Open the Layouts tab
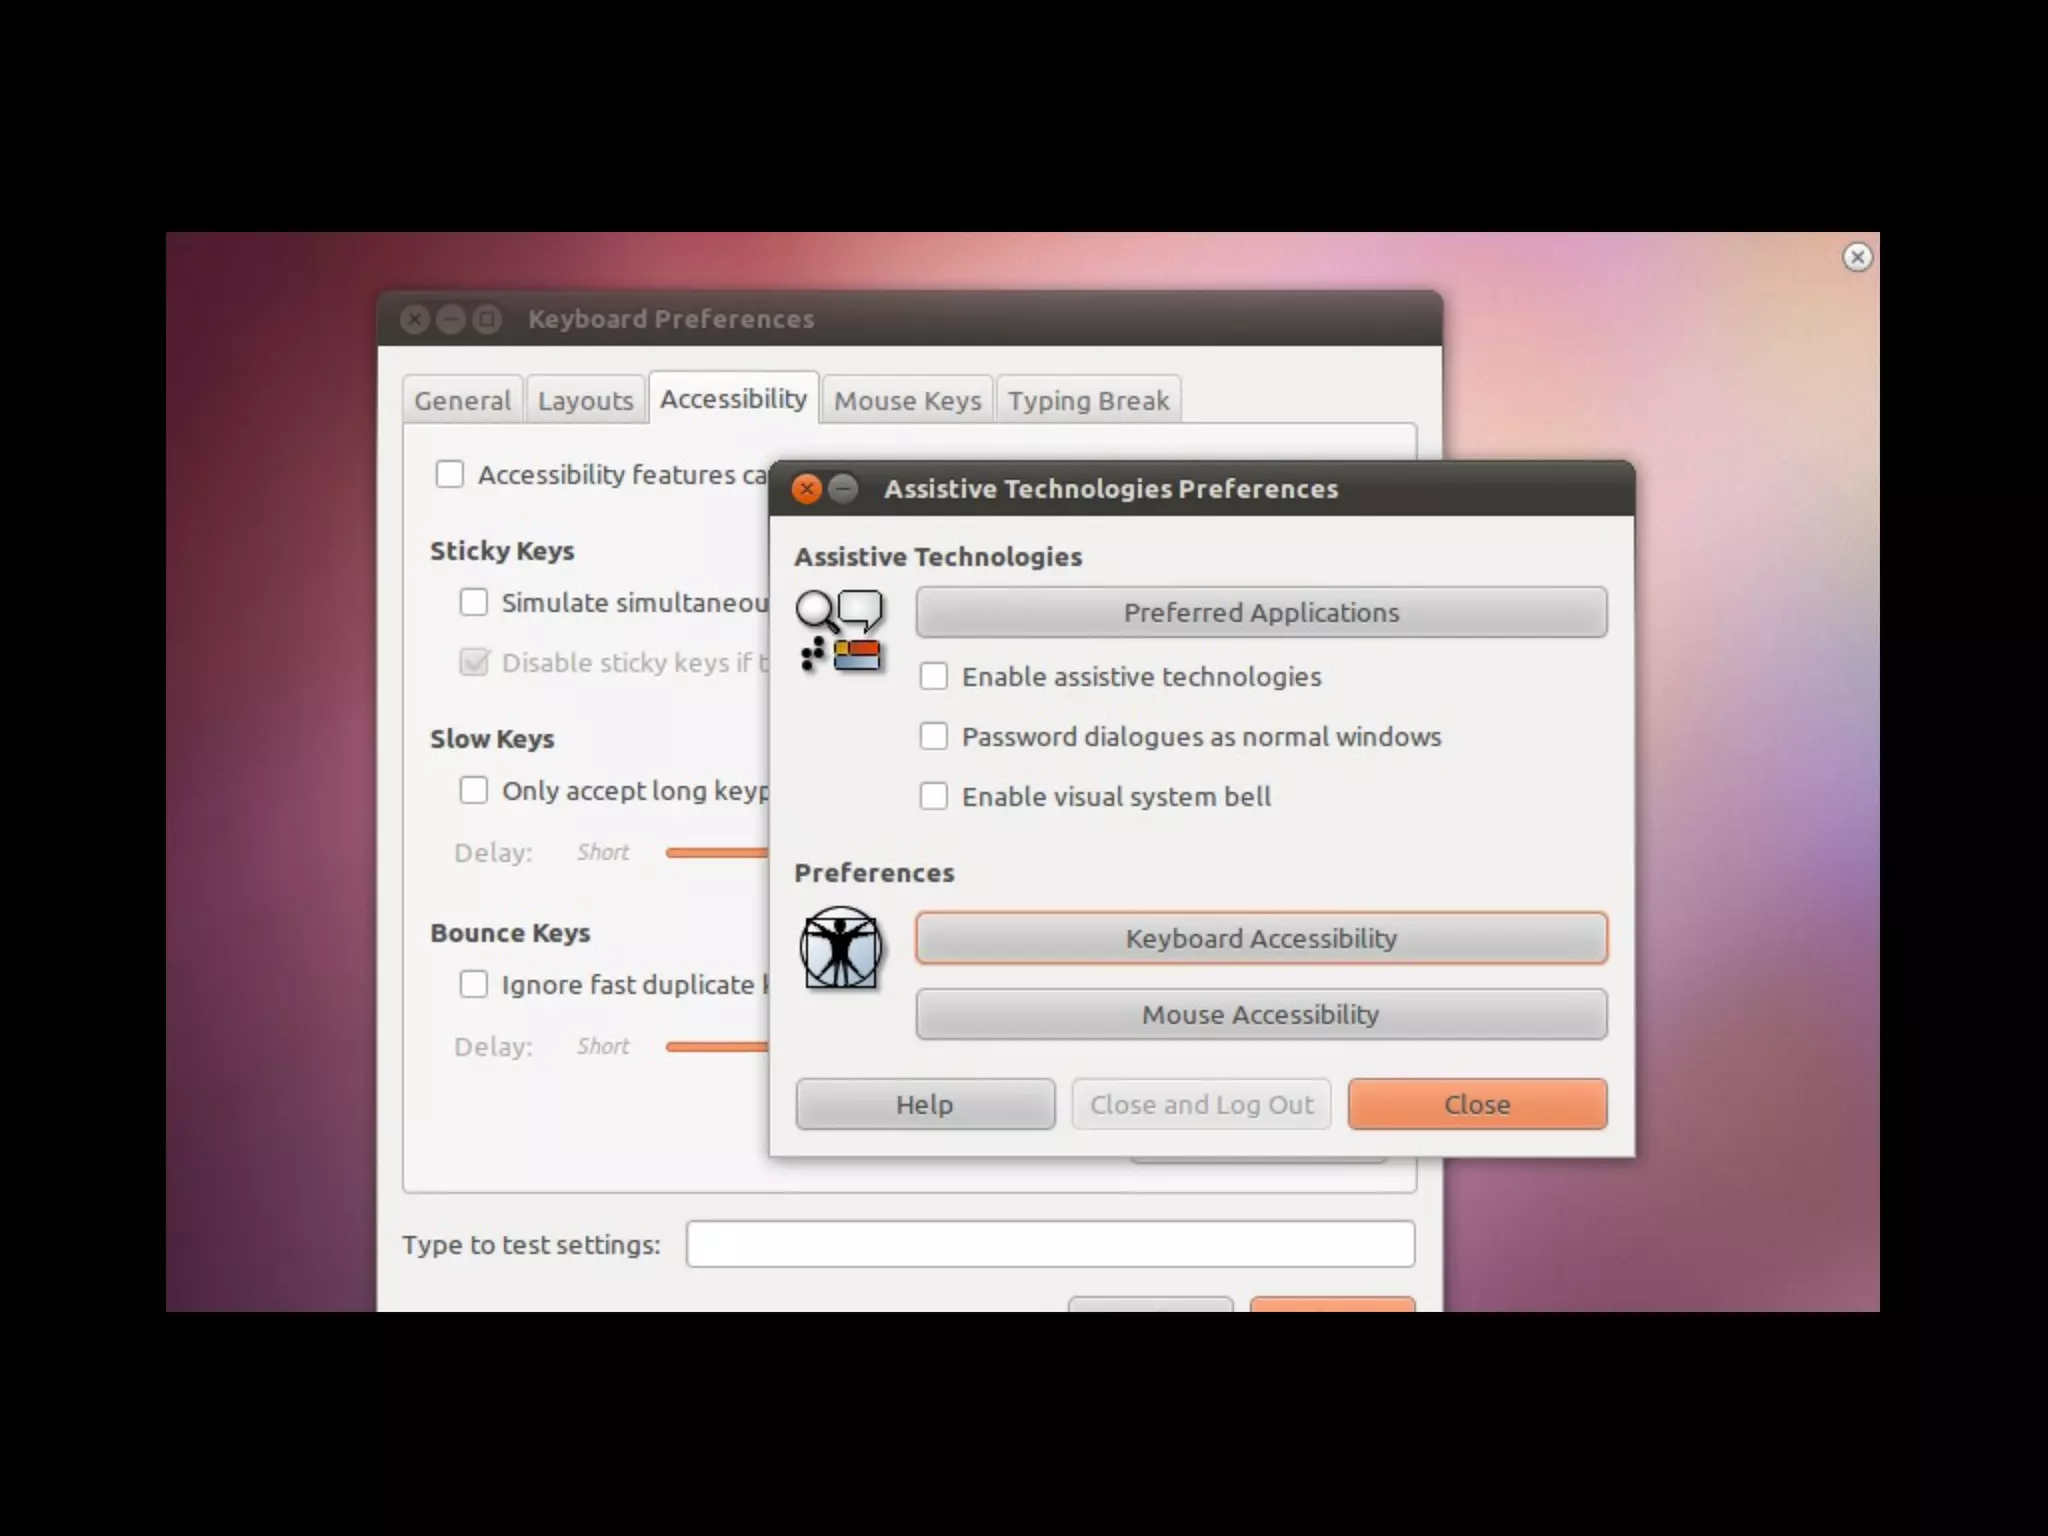Viewport: 2048px width, 1536px height. [585, 401]
